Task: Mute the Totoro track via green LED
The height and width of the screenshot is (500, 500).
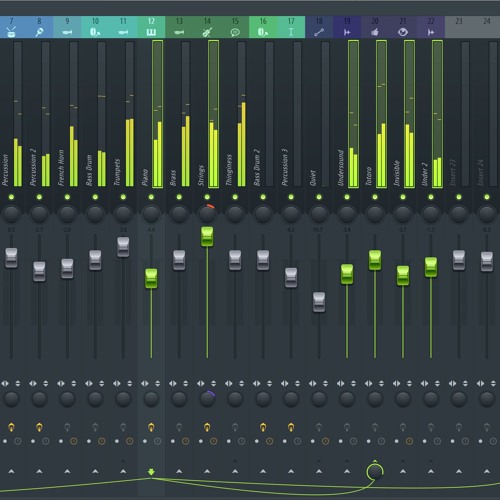Action: tap(375, 197)
